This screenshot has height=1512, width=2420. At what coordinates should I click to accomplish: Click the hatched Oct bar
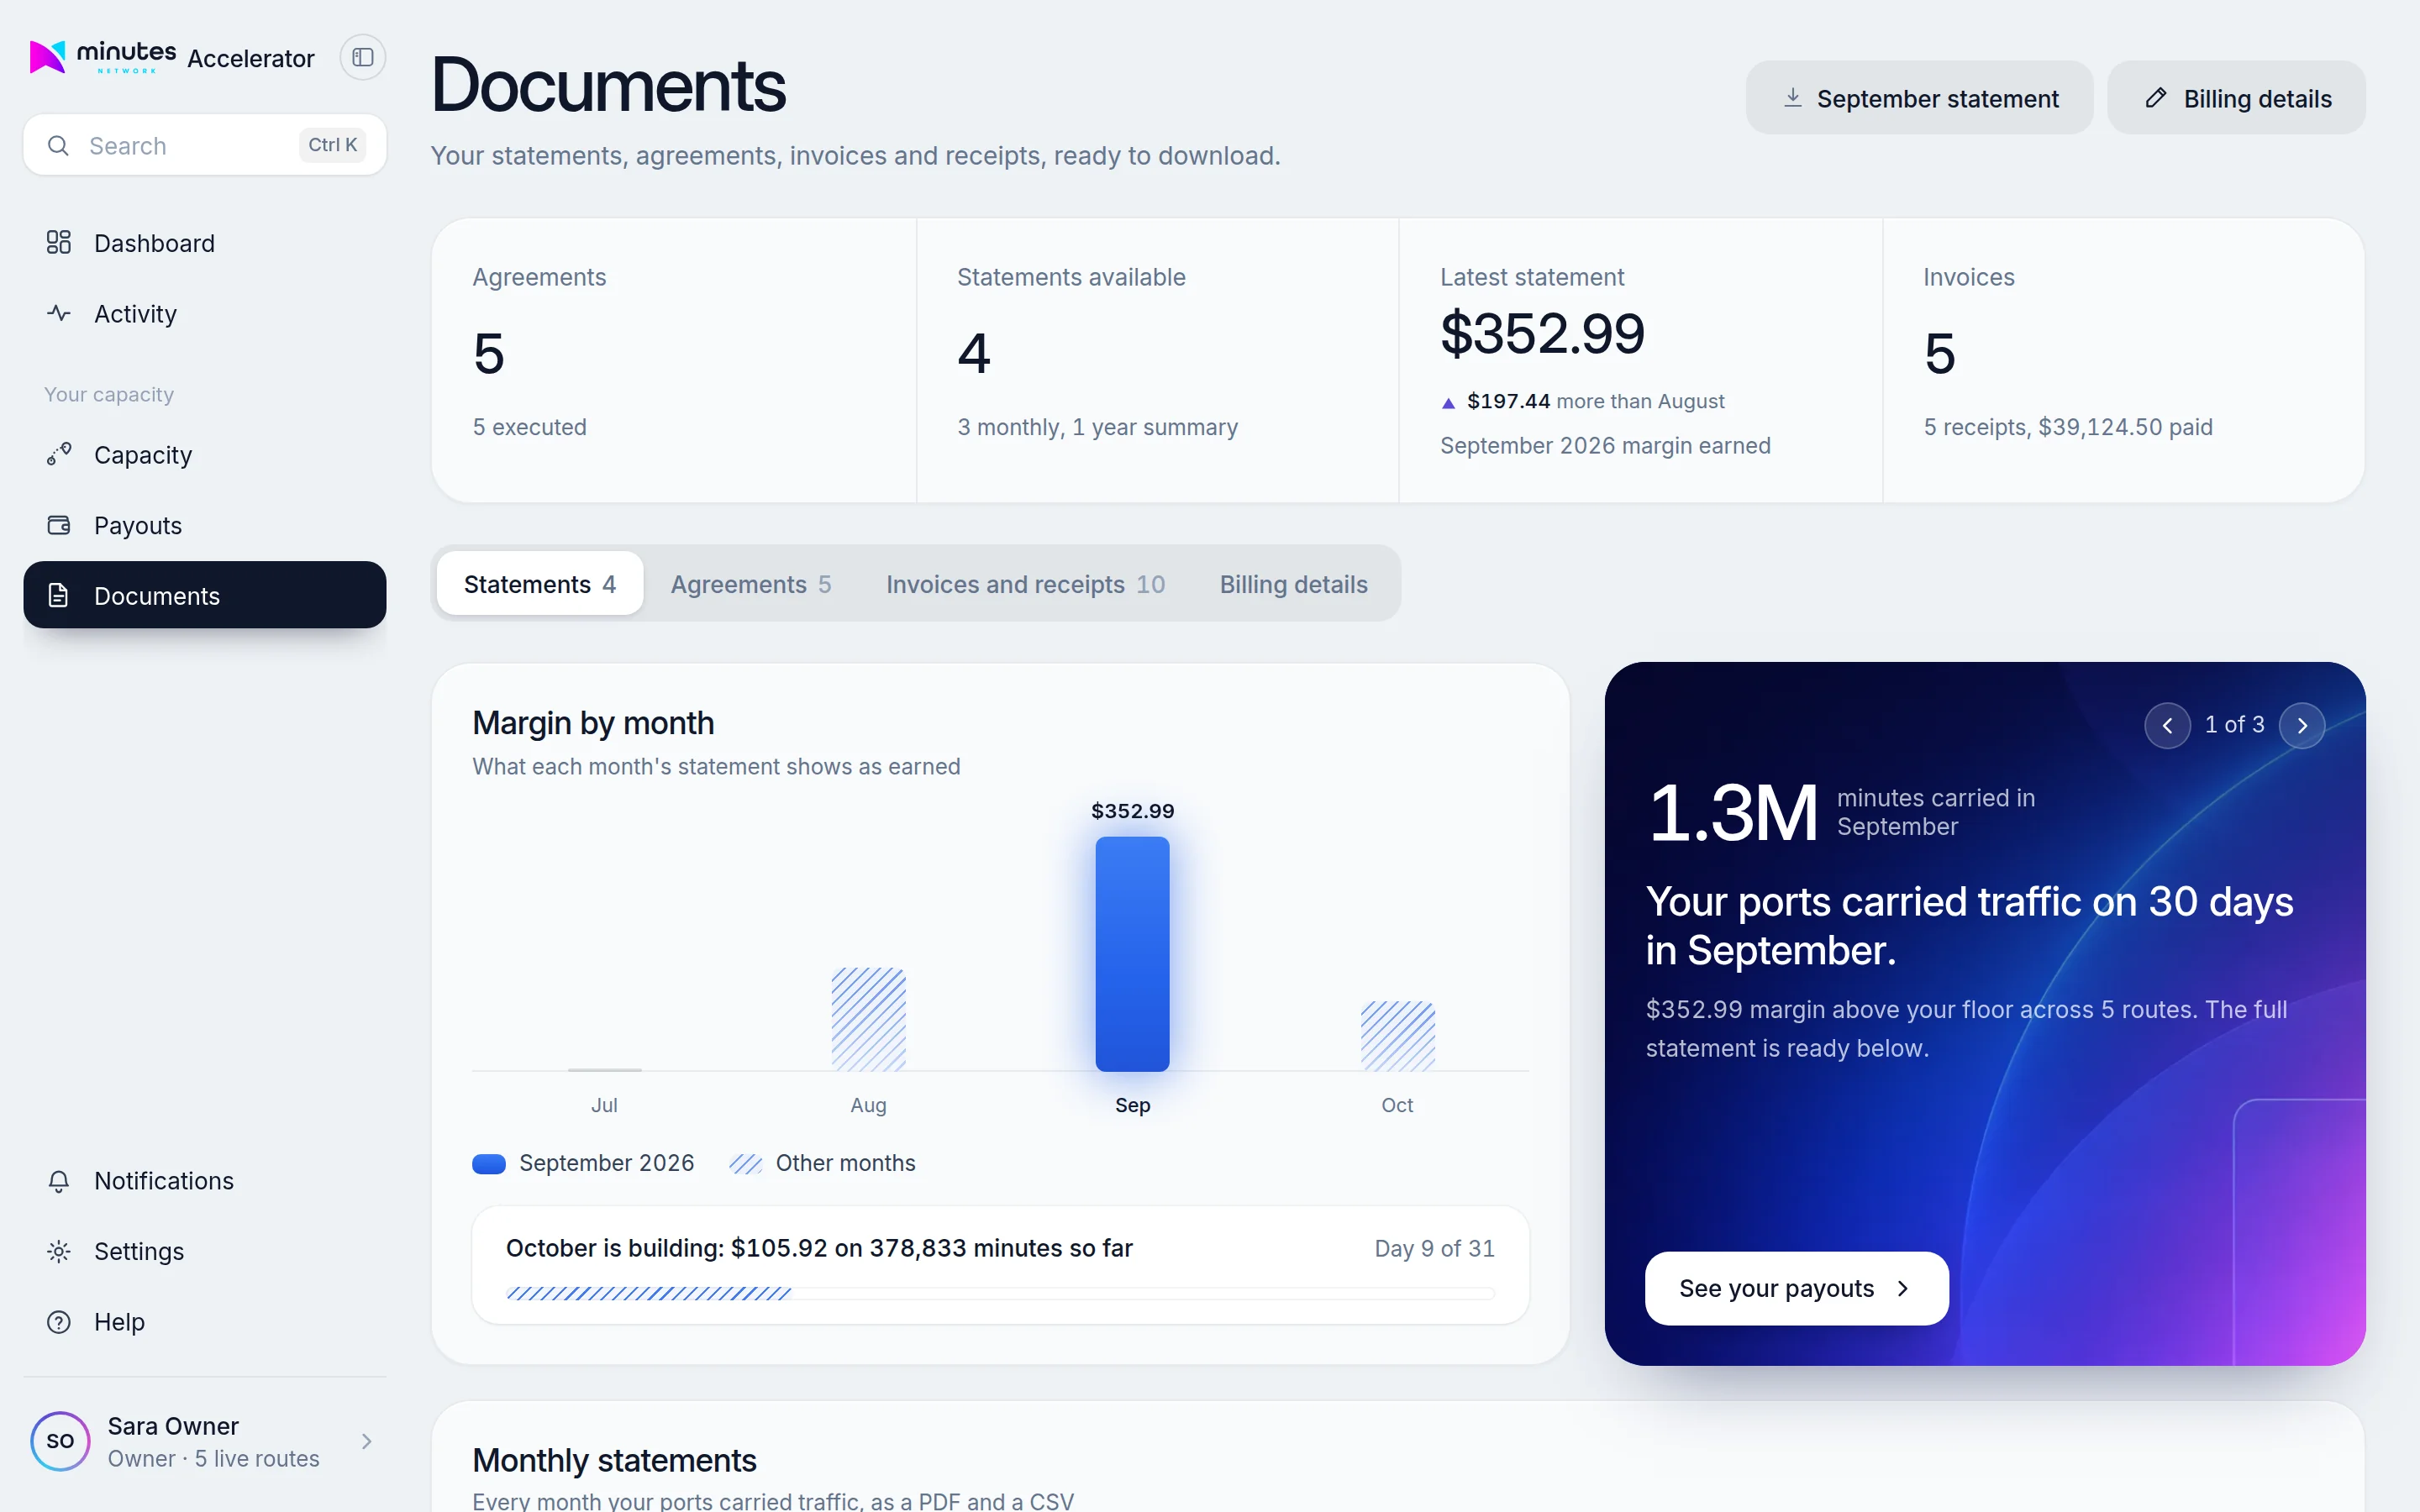click(1397, 1036)
